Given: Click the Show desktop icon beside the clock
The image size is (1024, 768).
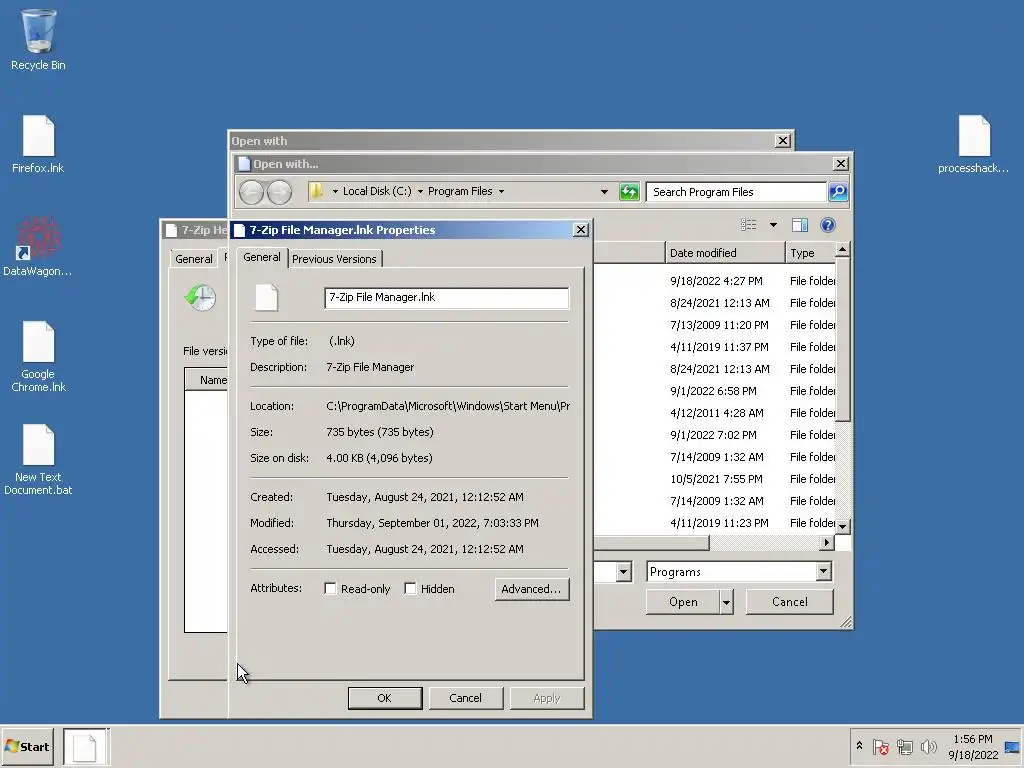Looking at the screenshot, I should [x=1012, y=747].
